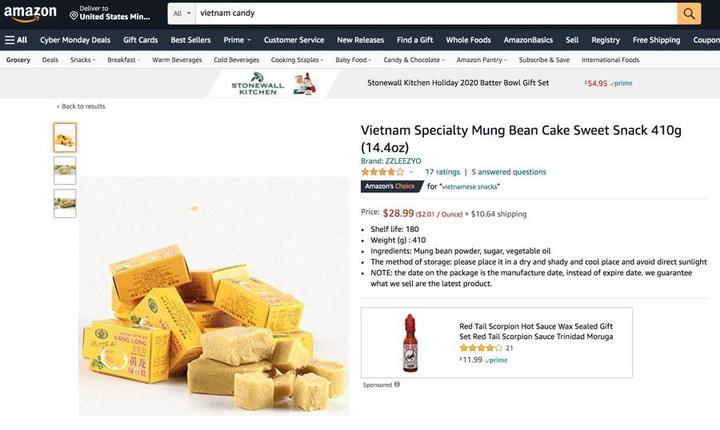Image resolution: width=720 pixels, height=430 pixels.
Task: Select the third product thumbnail
Action: (65, 203)
